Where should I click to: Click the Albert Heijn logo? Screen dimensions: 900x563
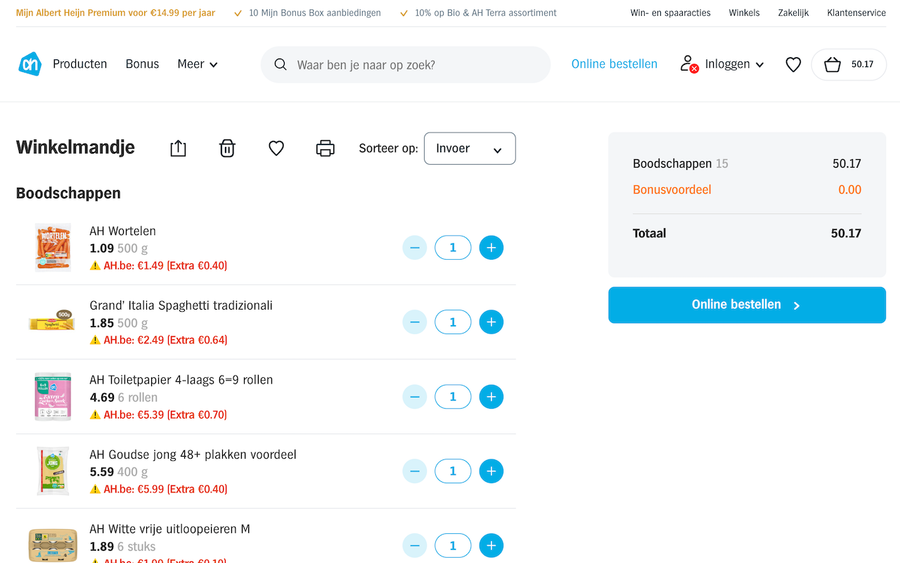(x=30, y=64)
